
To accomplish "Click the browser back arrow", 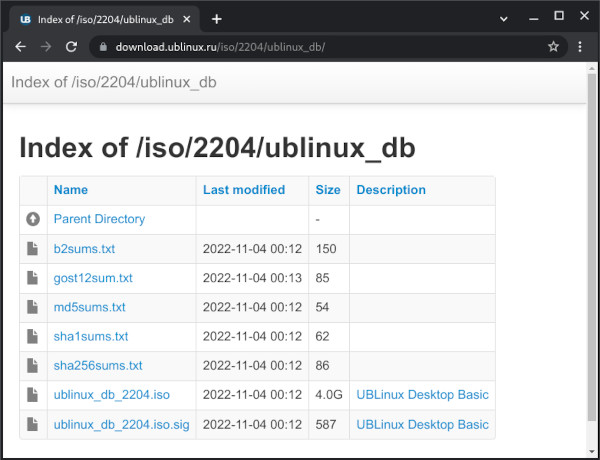I will click(20, 47).
